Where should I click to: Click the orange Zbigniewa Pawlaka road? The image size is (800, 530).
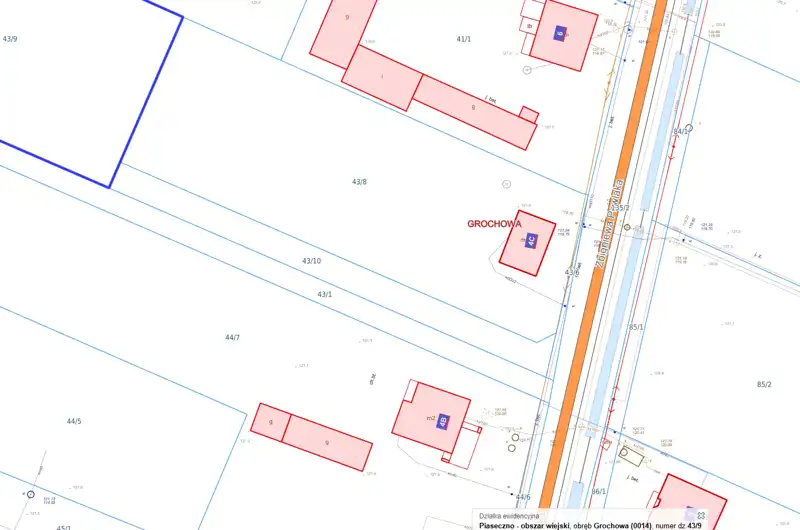click(x=590, y=300)
